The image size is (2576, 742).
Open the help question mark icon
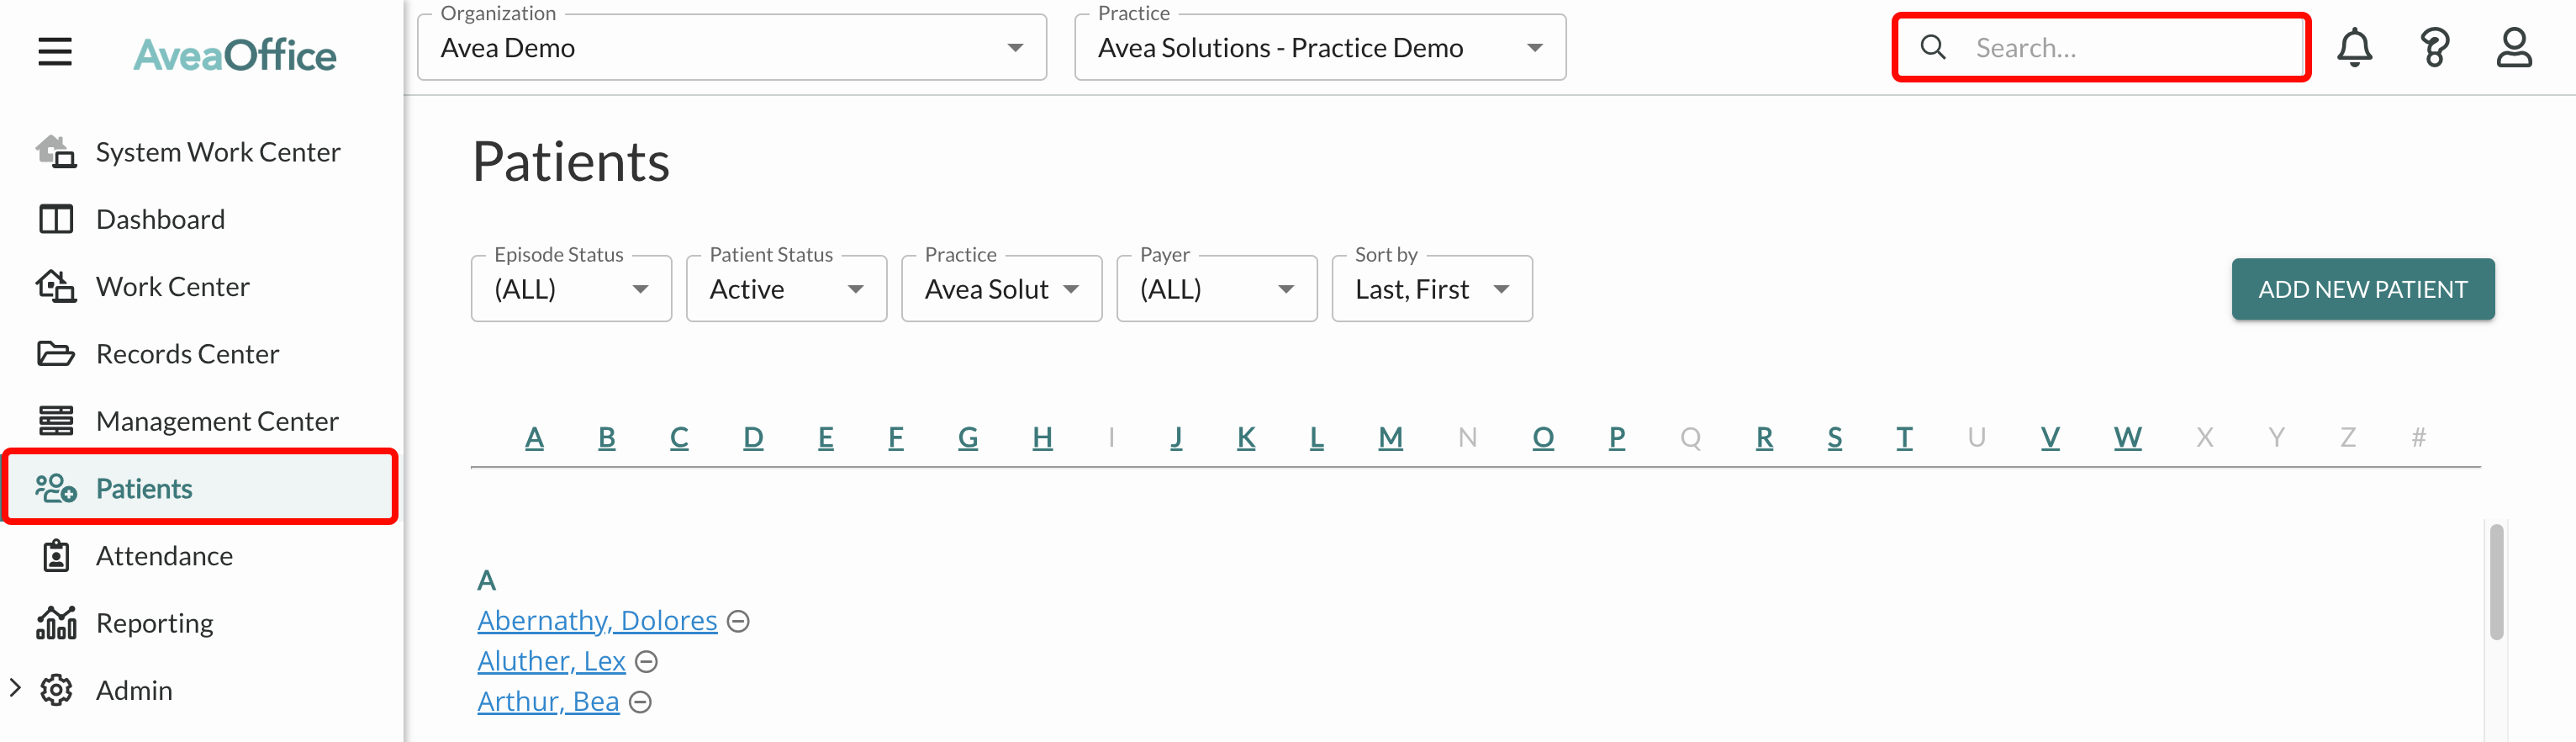2434,47
